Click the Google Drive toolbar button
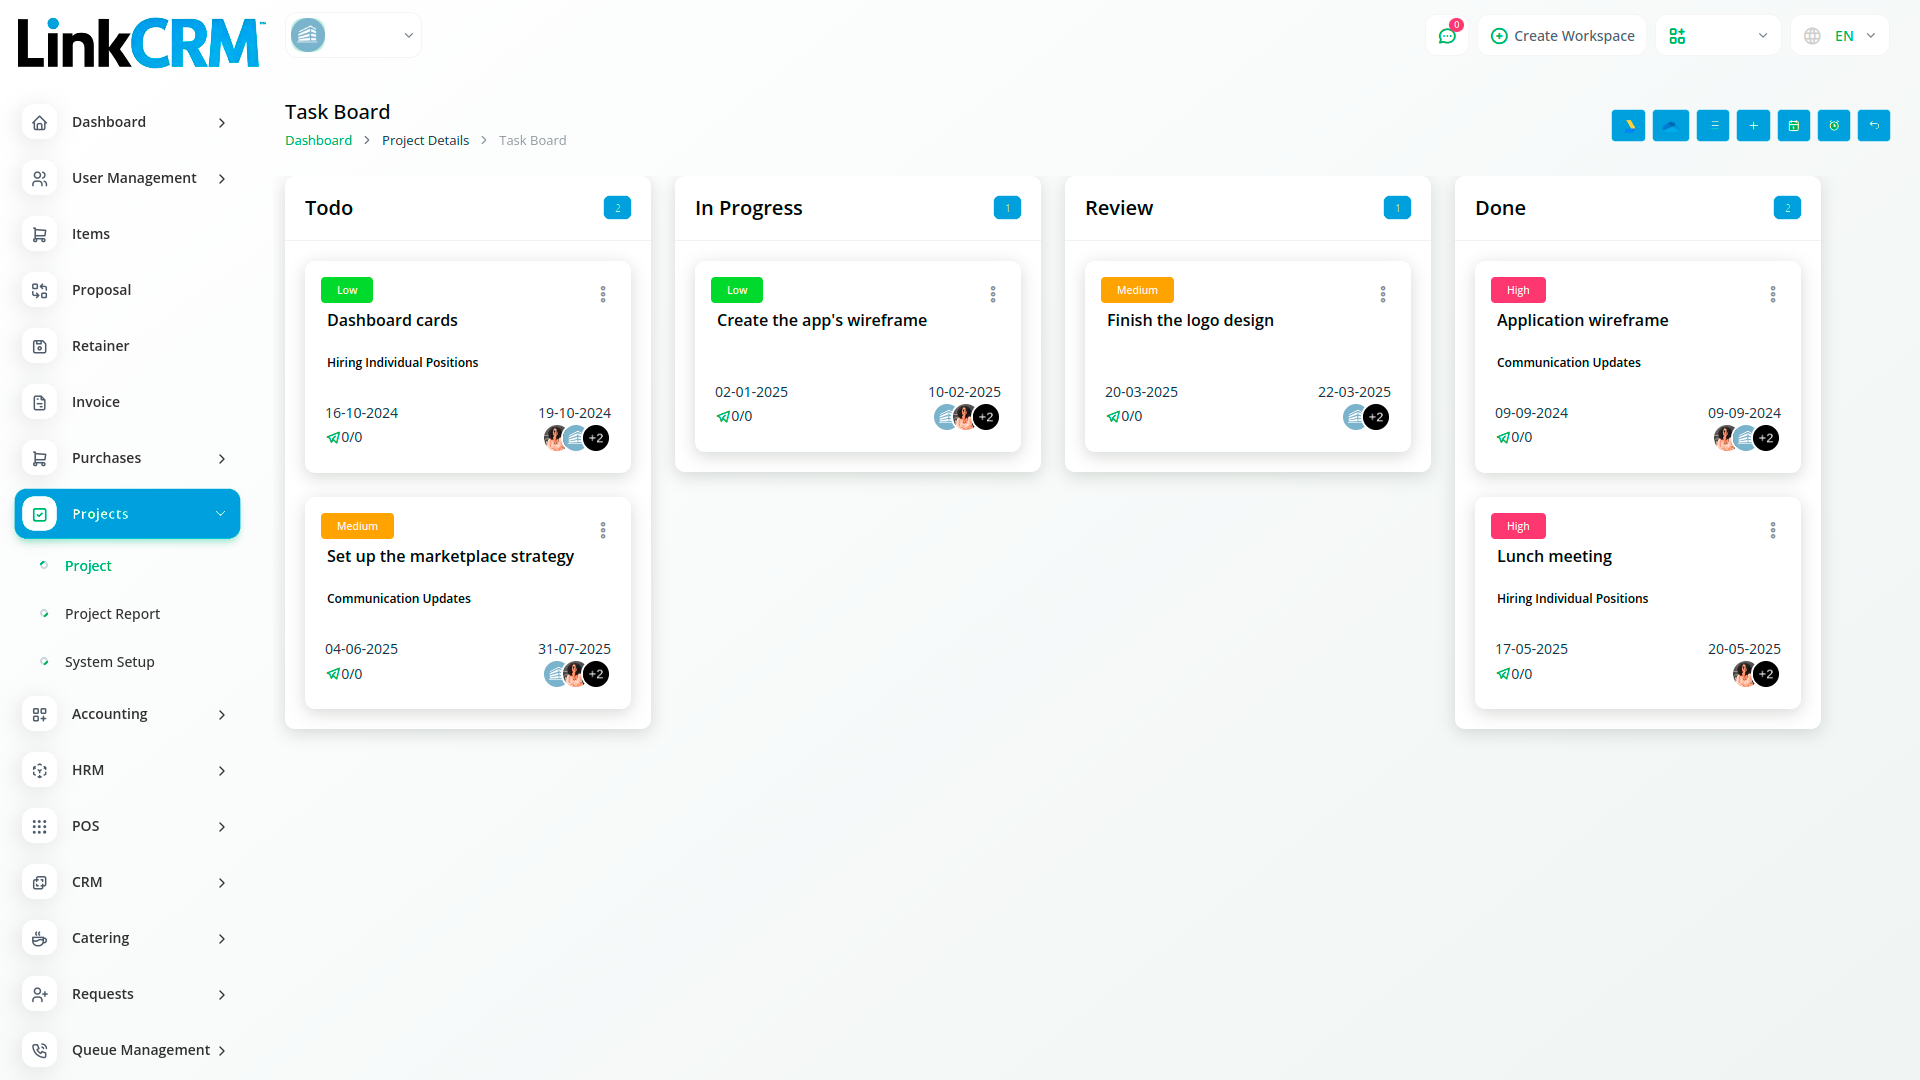This screenshot has height=1080, width=1920. point(1628,125)
